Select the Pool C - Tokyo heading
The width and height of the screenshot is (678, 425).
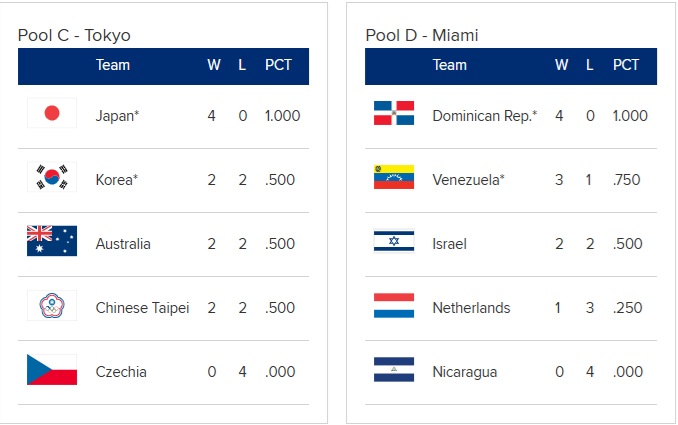pyautogui.click(x=74, y=35)
